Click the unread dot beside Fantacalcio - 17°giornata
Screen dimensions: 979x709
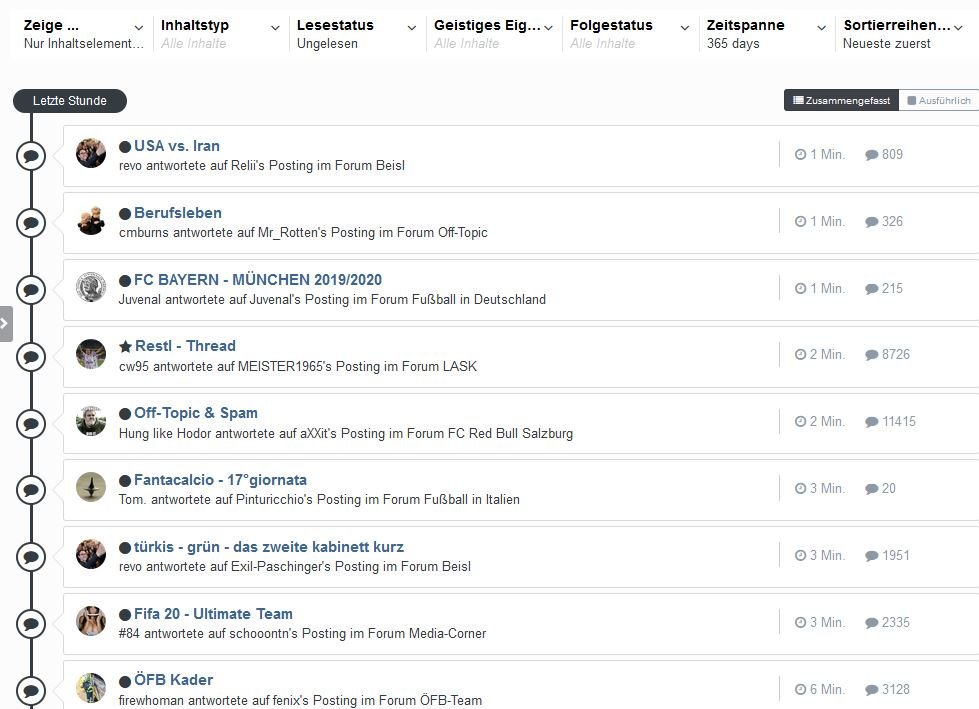[125, 481]
